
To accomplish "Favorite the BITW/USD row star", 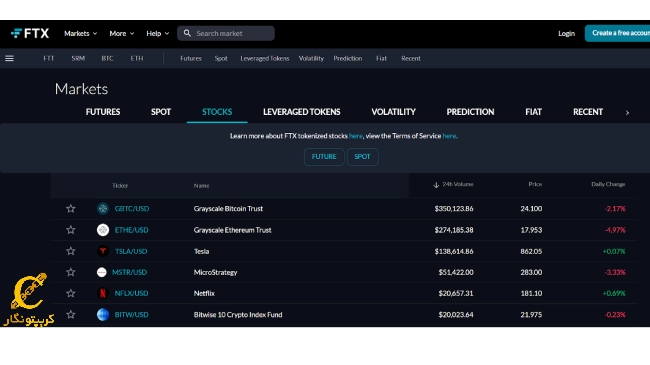I will [x=71, y=314].
